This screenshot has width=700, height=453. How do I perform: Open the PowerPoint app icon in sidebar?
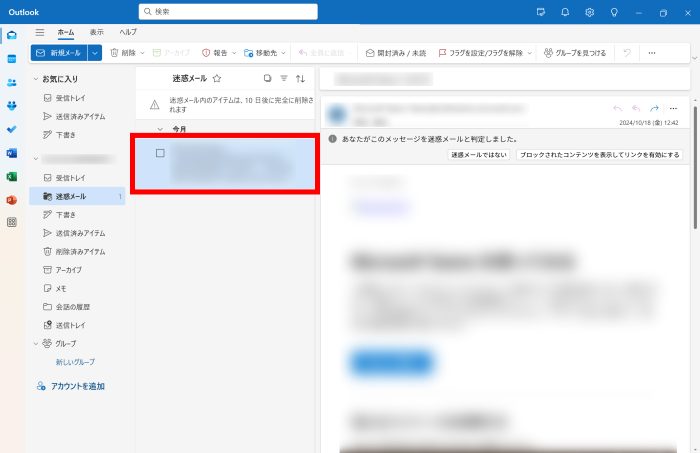pyautogui.click(x=12, y=200)
